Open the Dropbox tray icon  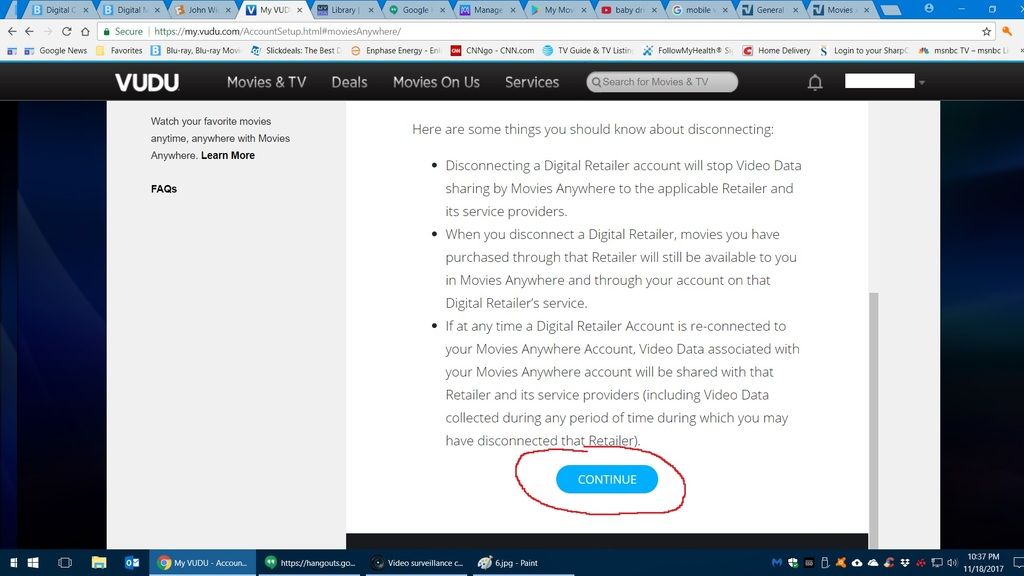(x=904, y=562)
